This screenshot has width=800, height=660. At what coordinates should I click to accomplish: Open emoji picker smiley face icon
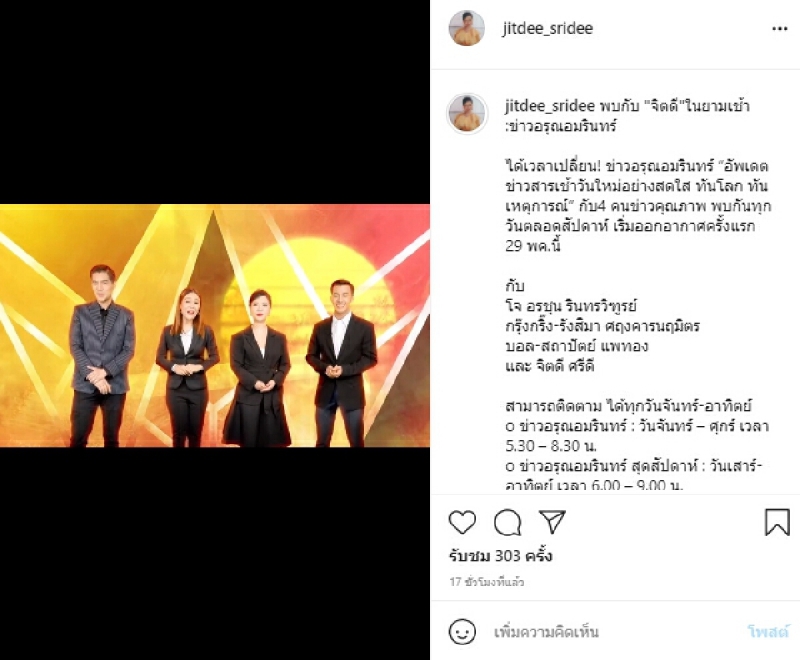(462, 632)
